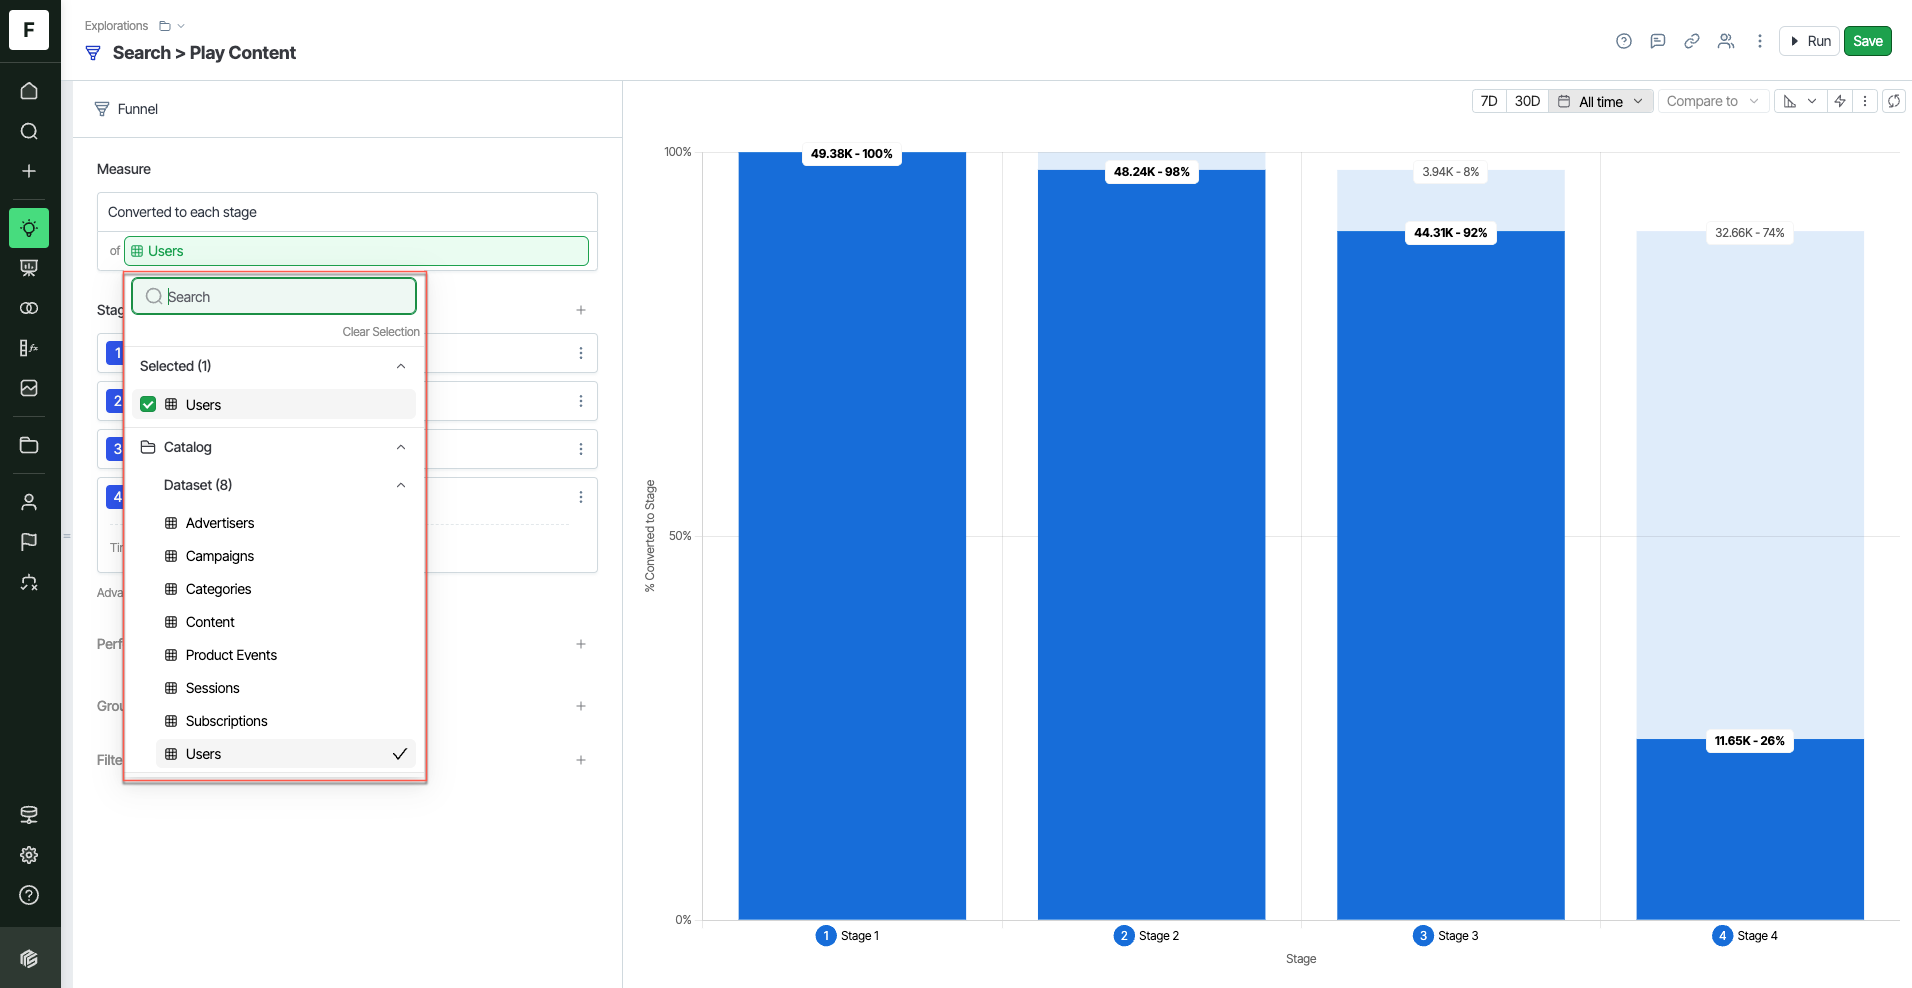The width and height of the screenshot is (1912, 988).
Task: Click the Stage 2 axis label
Action: tap(1148, 936)
